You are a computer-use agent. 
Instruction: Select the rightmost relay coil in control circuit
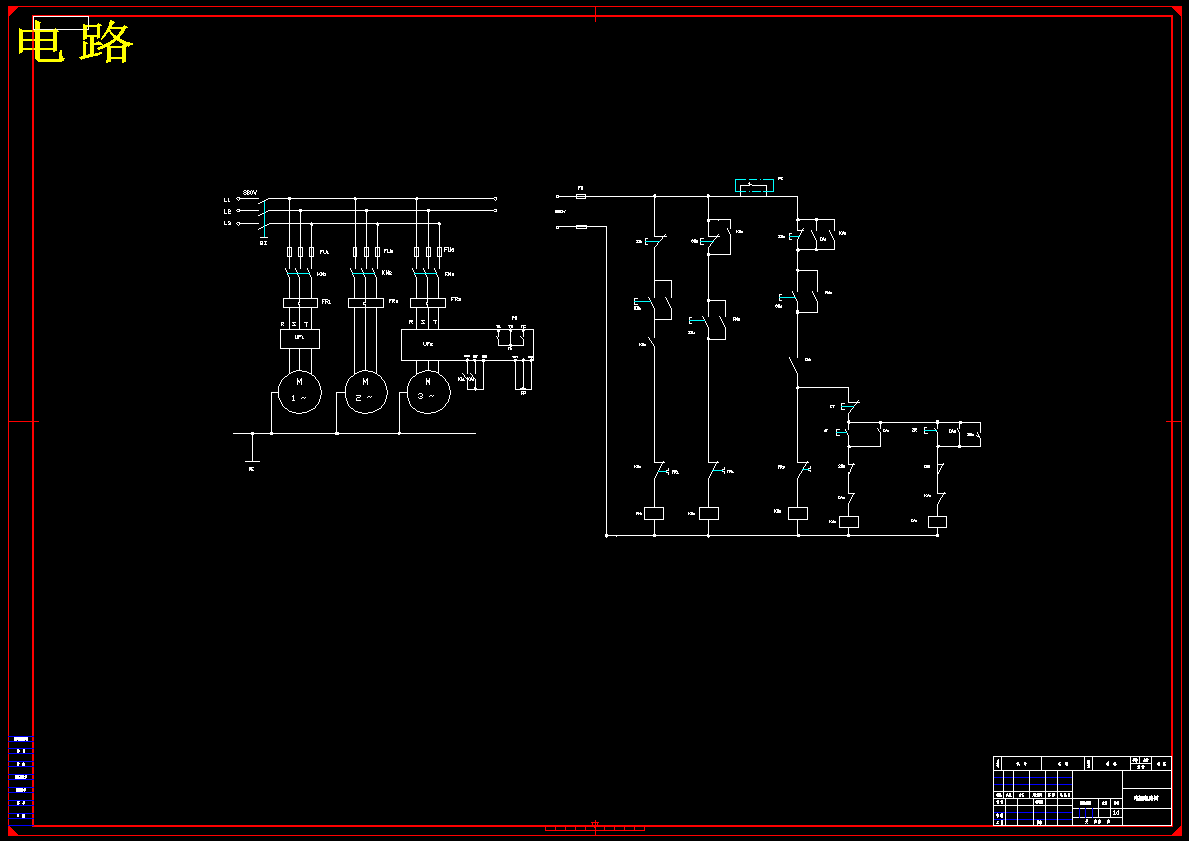(x=937, y=522)
